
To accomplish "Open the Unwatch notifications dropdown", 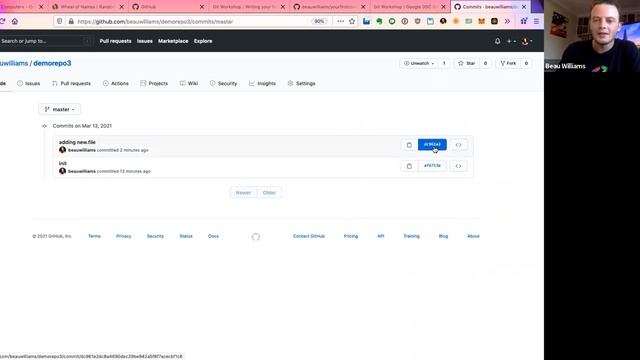I will tap(419, 63).
